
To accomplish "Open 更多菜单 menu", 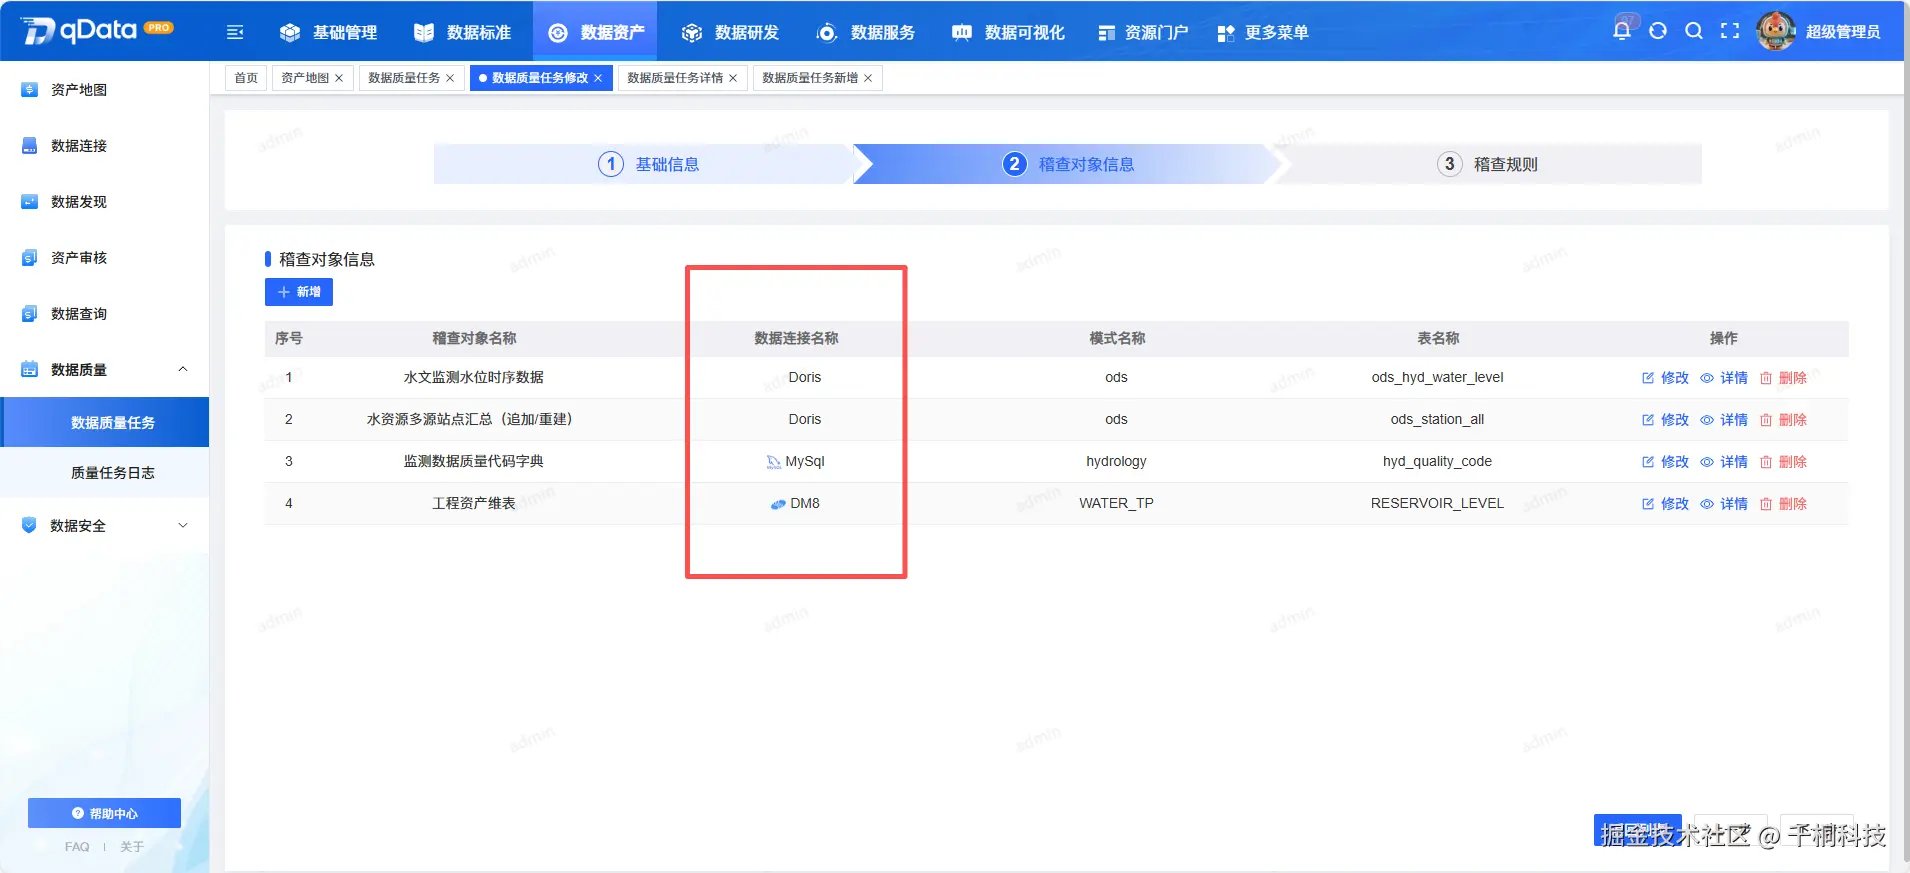I will click(1263, 32).
